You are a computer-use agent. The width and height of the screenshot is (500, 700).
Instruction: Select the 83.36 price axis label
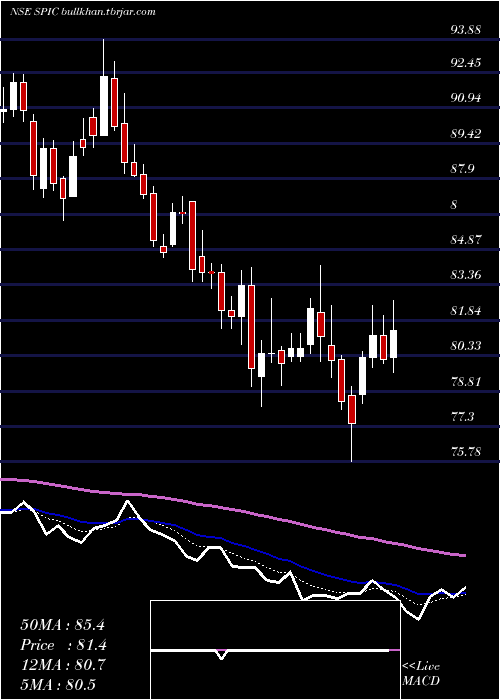[466, 275]
